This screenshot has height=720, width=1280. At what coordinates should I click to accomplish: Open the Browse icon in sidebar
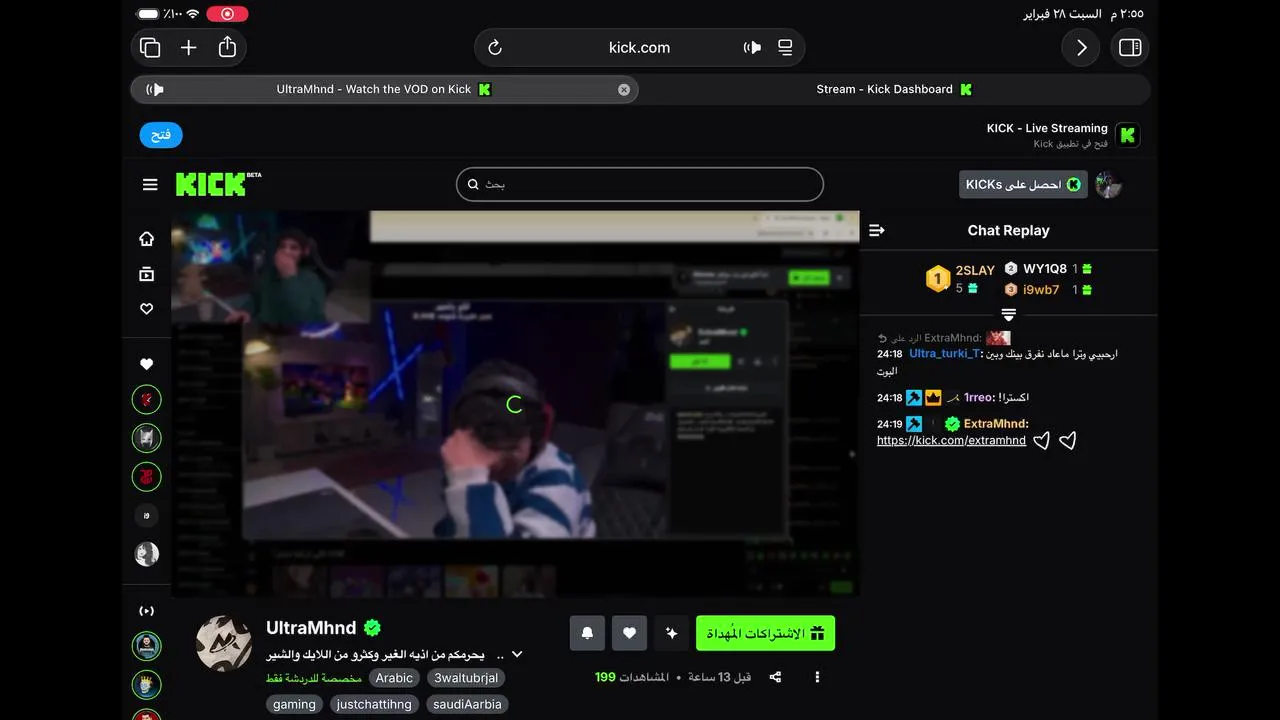pyautogui.click(x=147, y=274)
